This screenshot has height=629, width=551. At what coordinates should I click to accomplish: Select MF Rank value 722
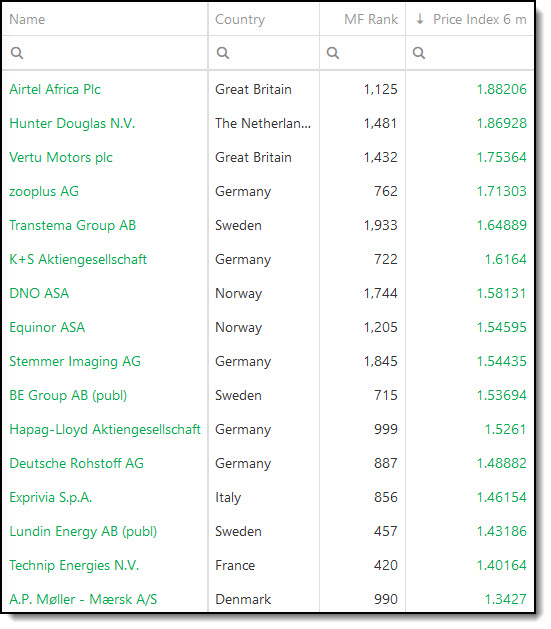(x=386, y=259)
